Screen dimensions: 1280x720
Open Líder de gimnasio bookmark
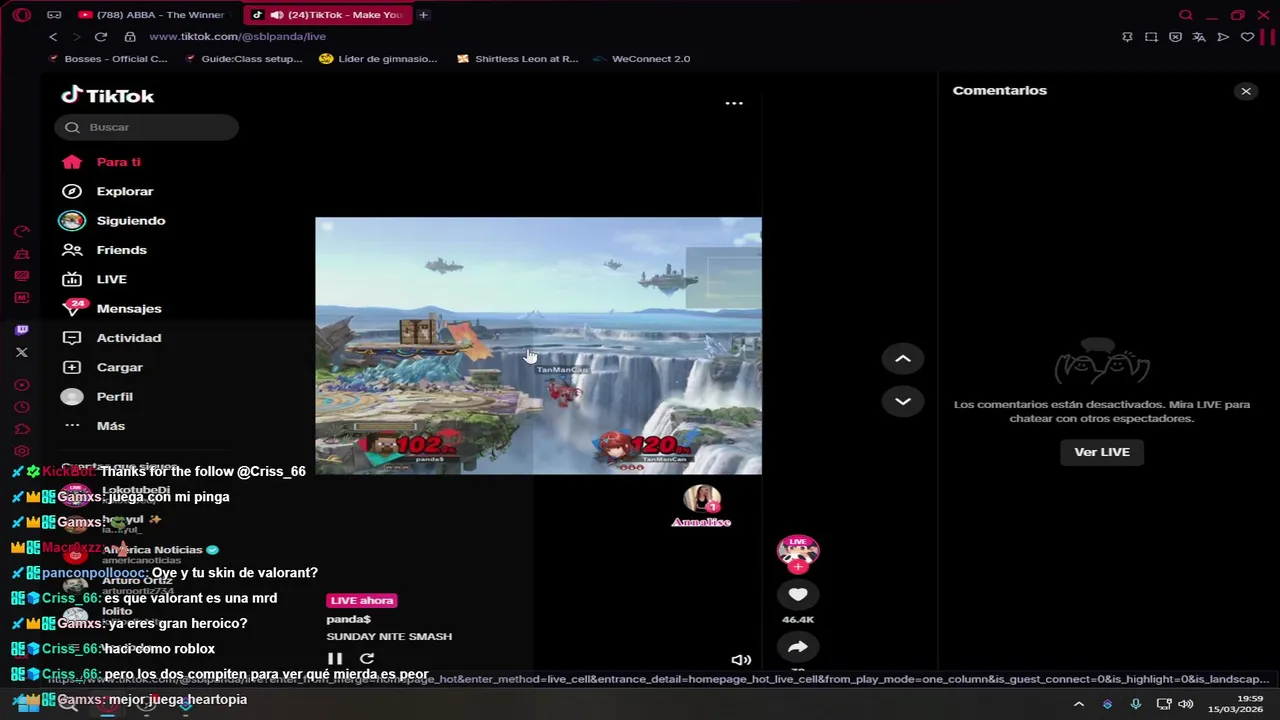click(378, 59)
